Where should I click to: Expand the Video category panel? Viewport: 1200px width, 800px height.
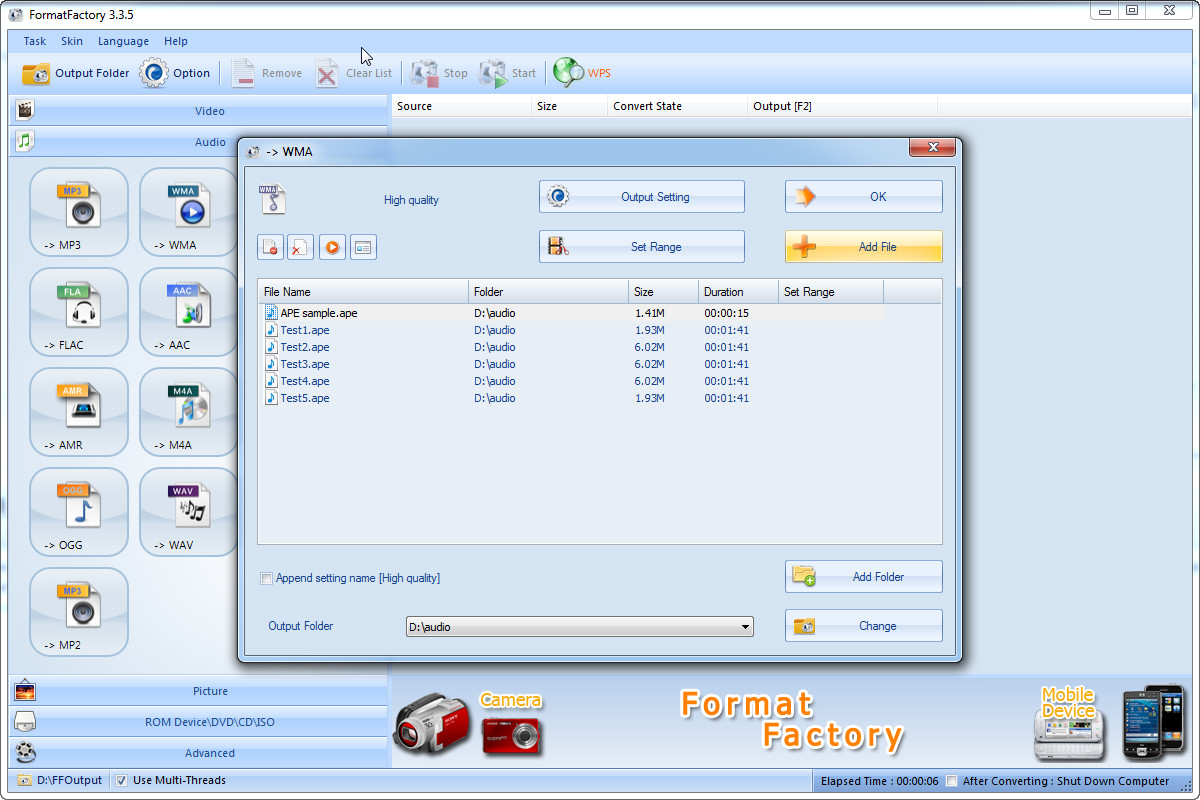point(198,111)
